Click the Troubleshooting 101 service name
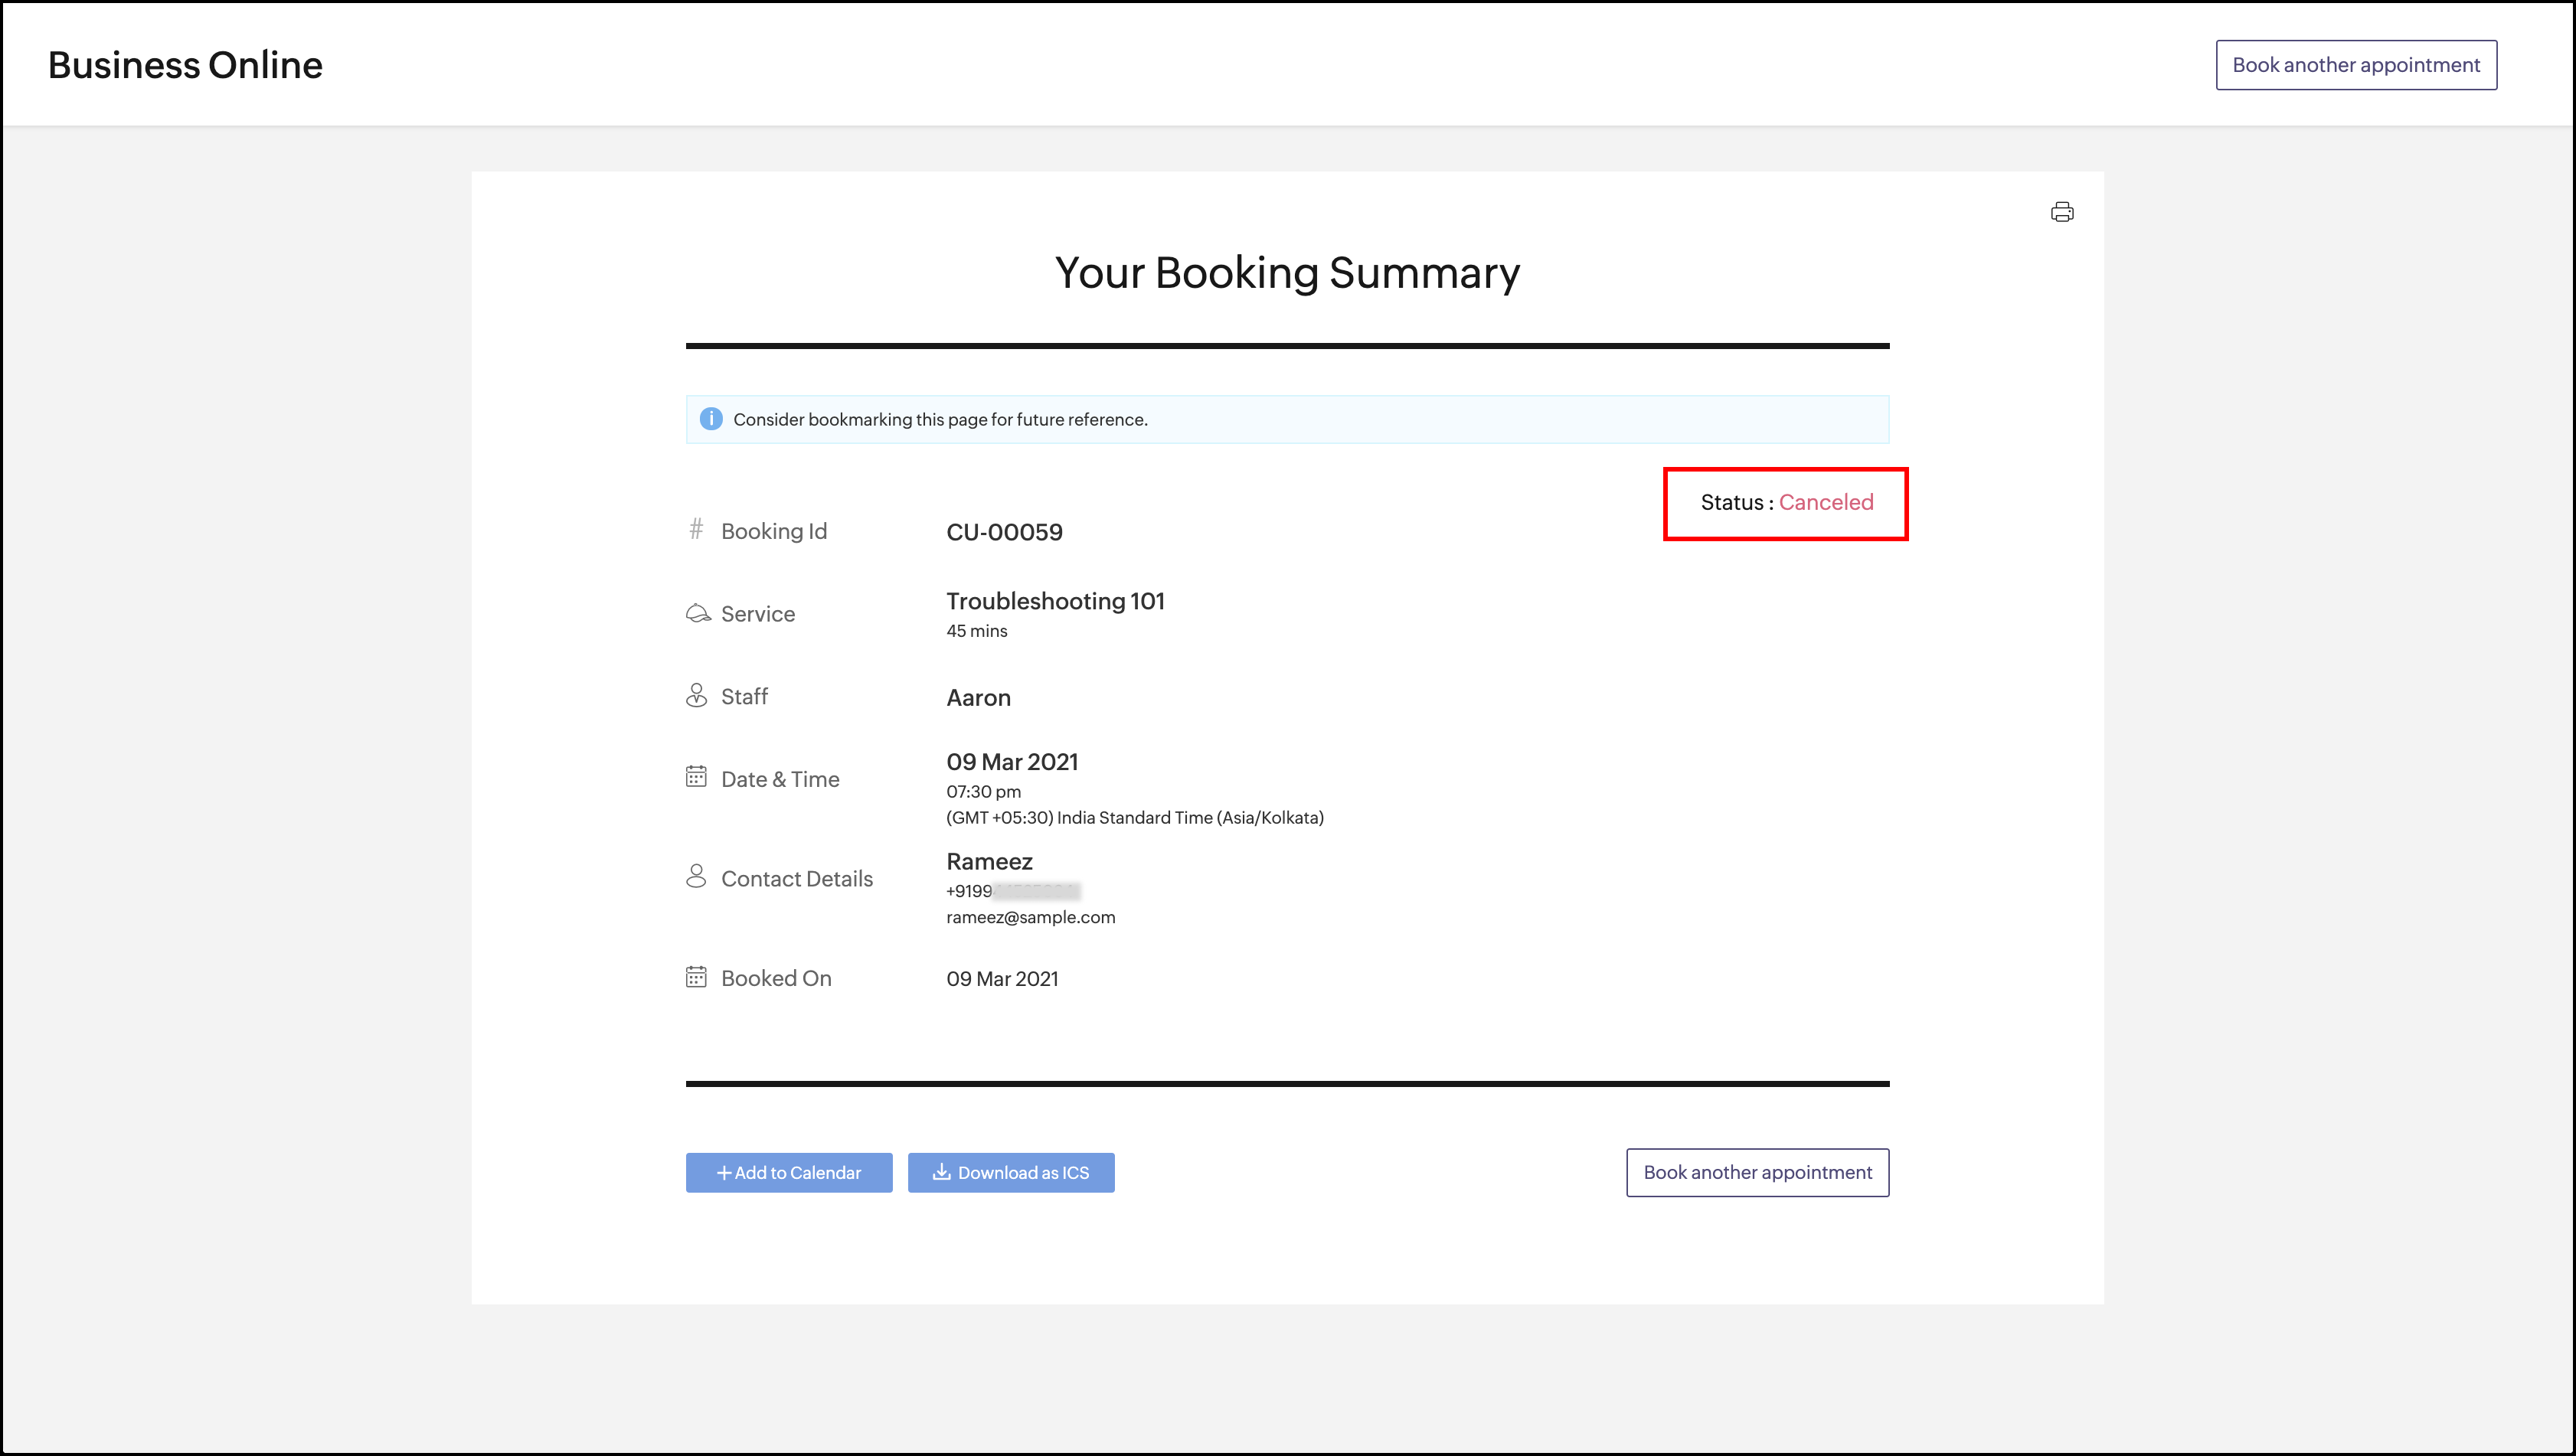 [1055, 601]
